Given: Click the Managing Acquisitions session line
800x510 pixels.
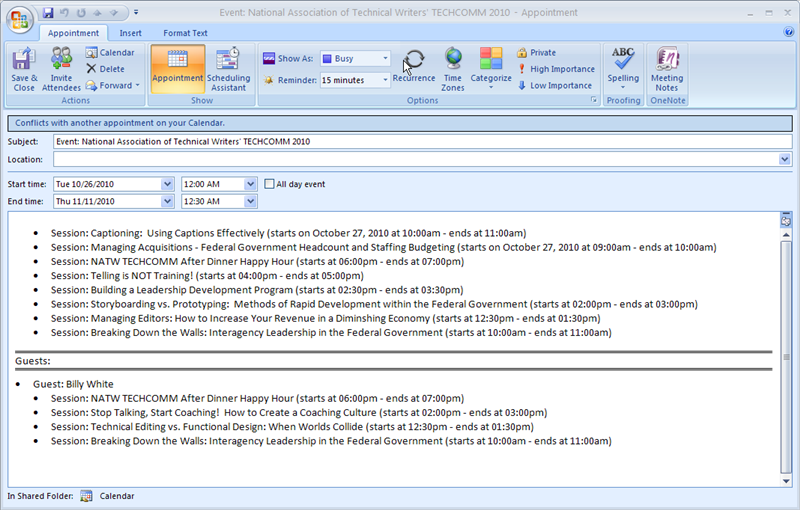Looking at the screenshot, I should (x=384, y=247).
